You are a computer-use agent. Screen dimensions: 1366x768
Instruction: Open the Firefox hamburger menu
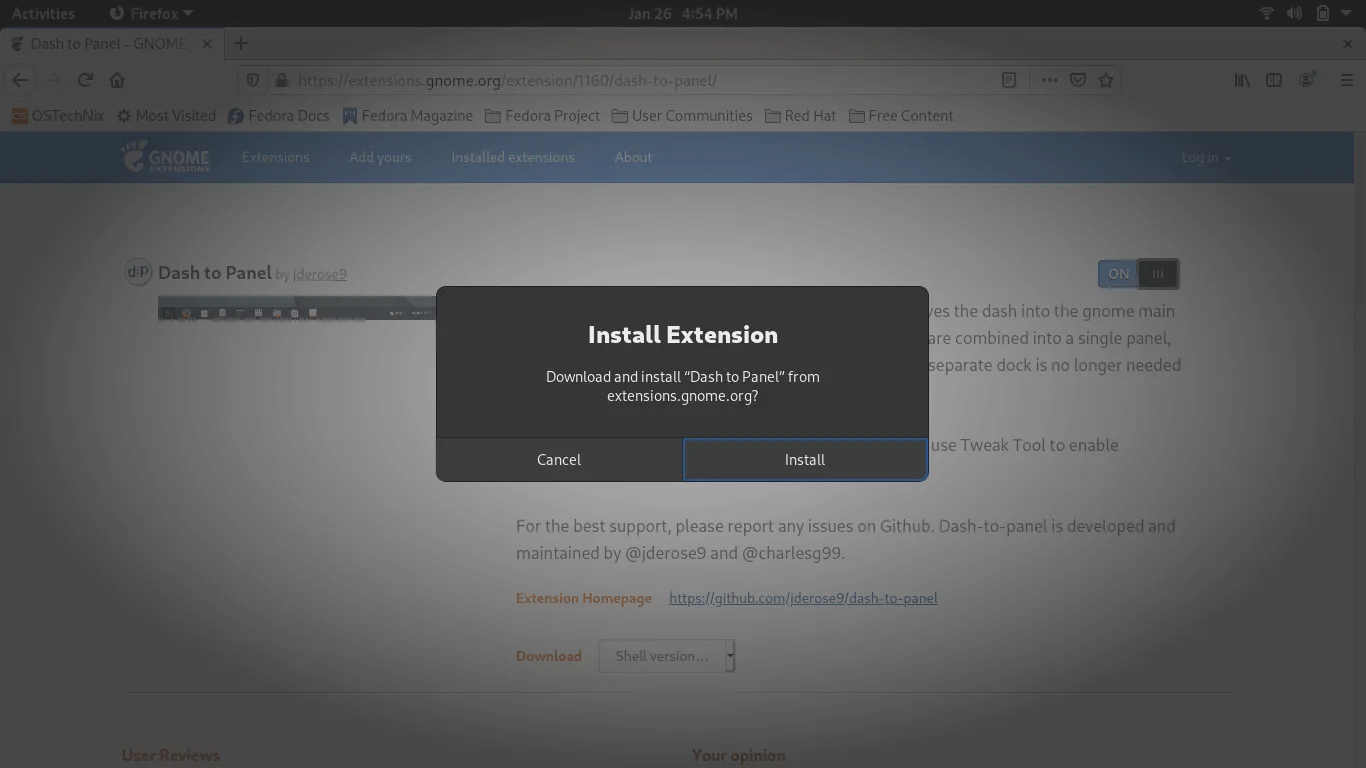click(x=1345, y=80)
